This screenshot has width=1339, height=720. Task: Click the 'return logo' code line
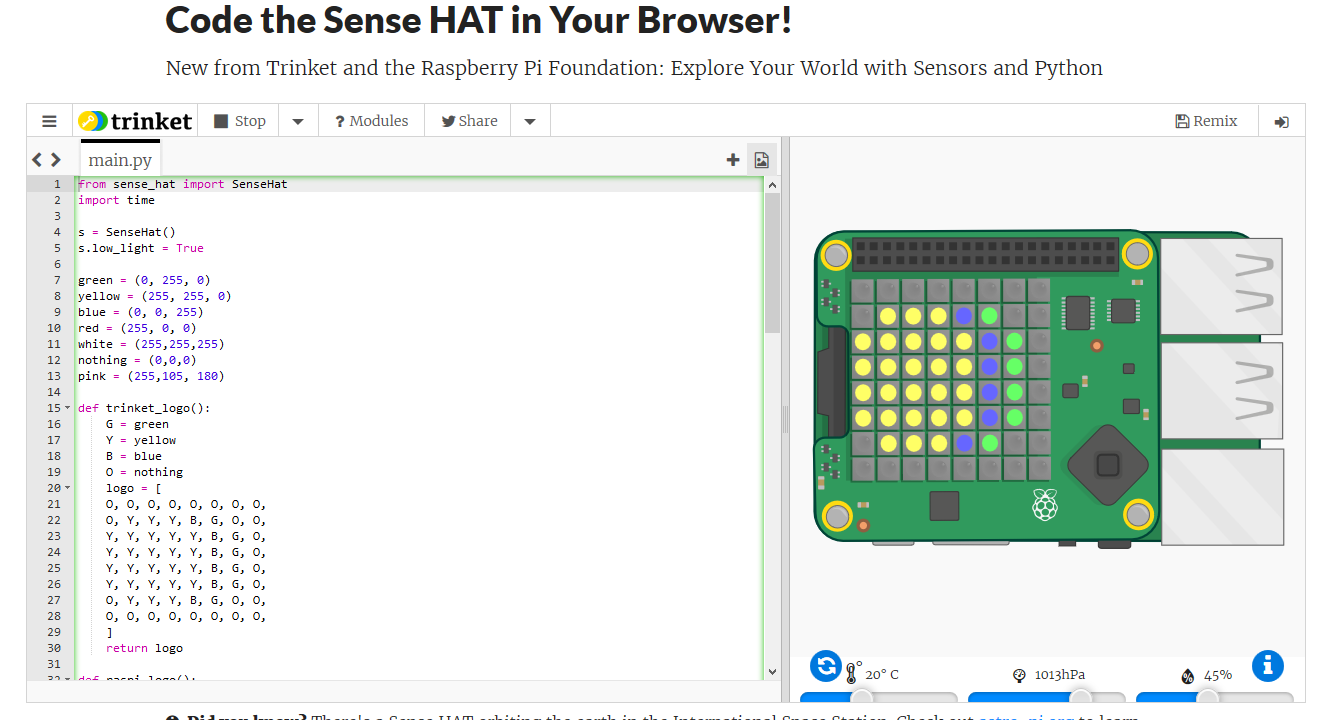click(x=144, y=648)
